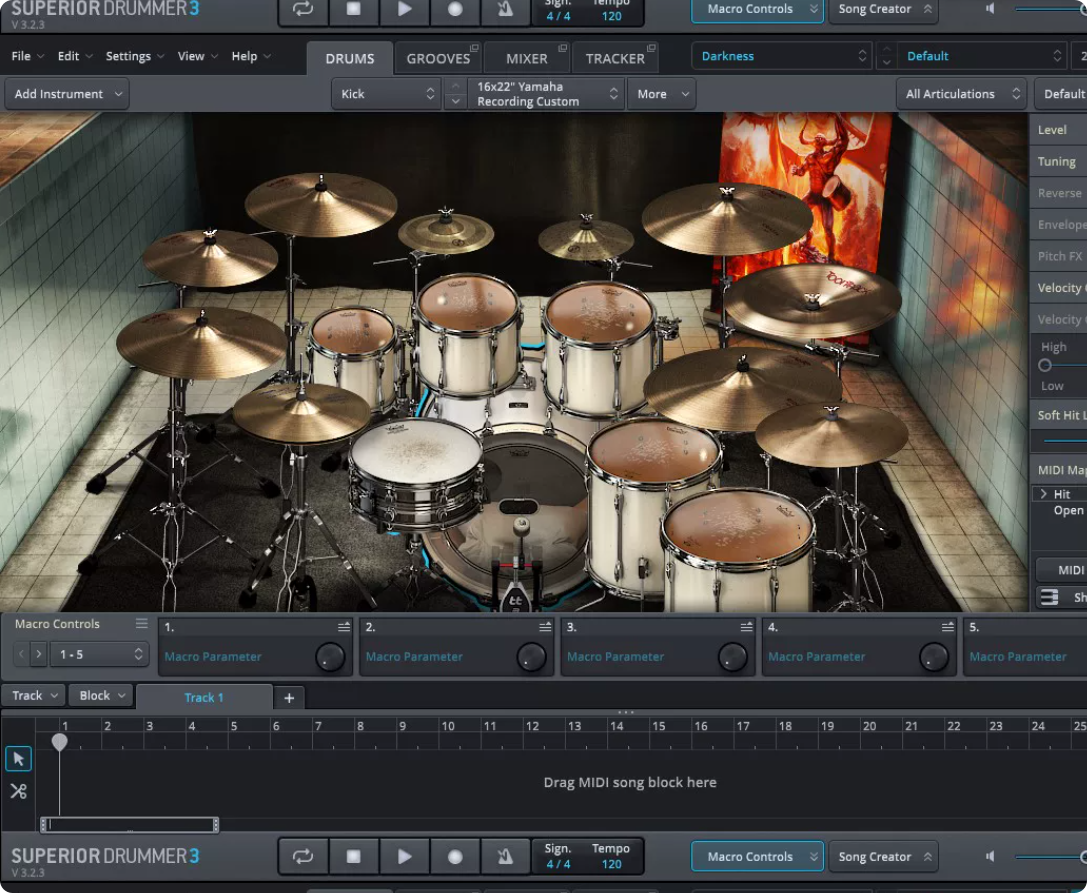Open the Help menu

point(251,56)
